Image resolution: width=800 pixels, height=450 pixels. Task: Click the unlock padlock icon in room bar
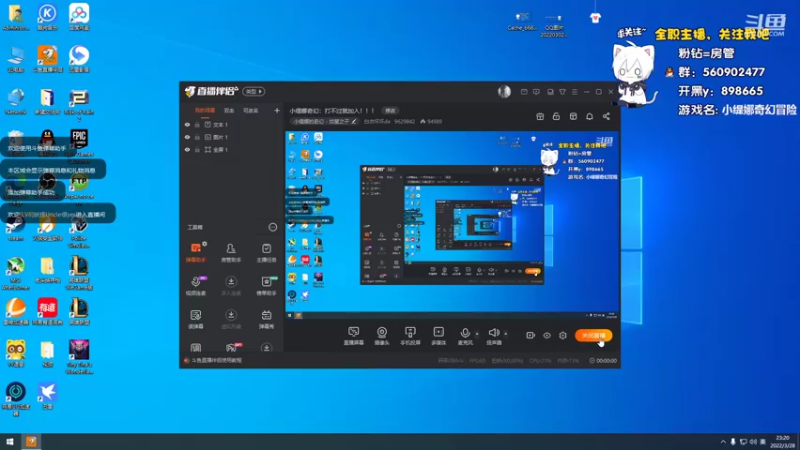pyautogui.click(x=556, y=116)
